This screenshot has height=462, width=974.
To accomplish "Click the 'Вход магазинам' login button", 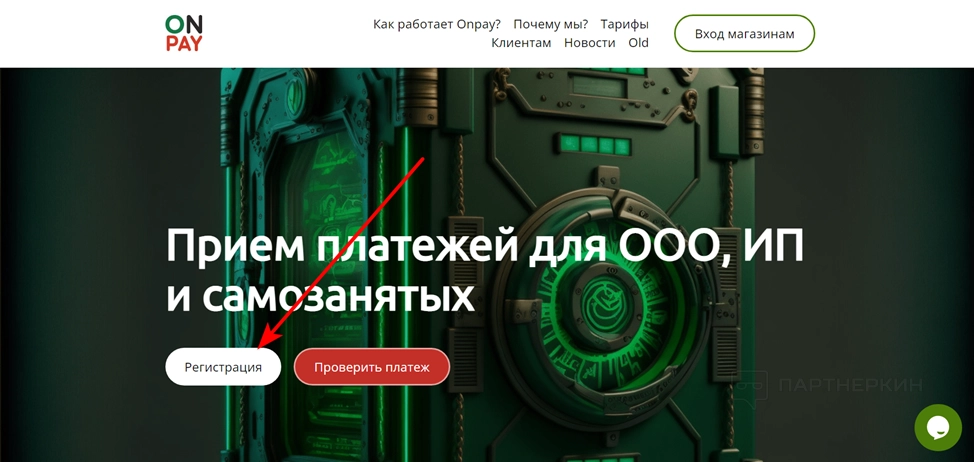I will click(744, 34).
